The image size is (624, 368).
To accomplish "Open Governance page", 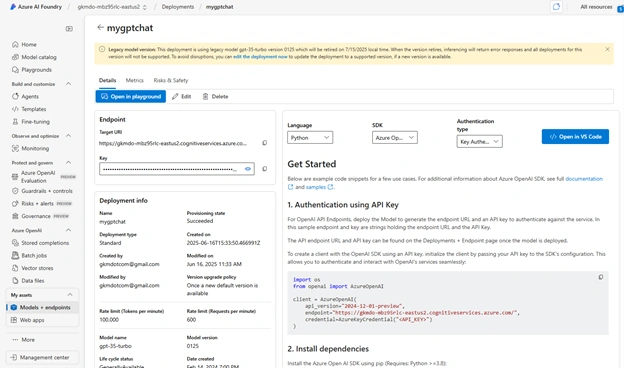I will [40, 216].
